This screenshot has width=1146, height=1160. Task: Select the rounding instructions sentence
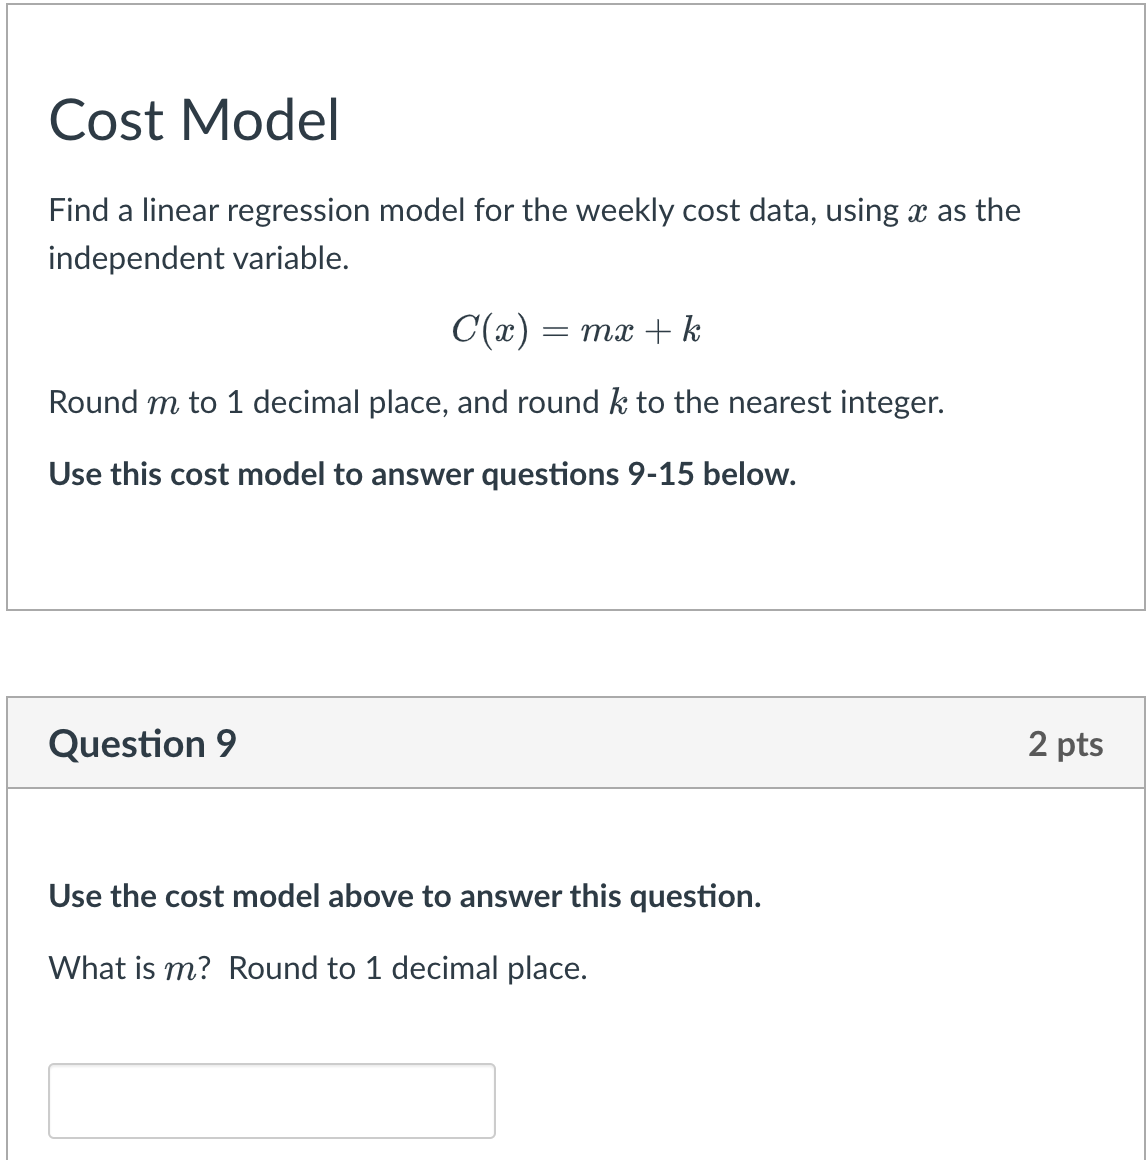tap(496, 402)
